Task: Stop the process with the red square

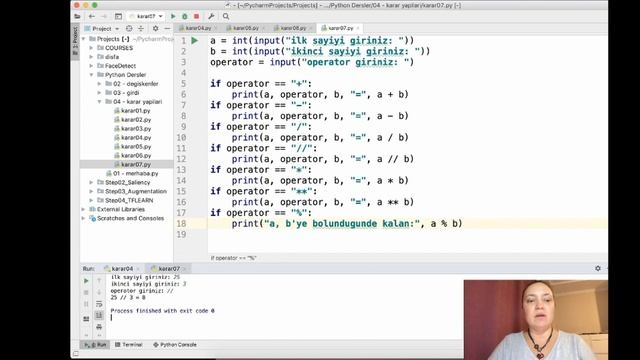Action: pyautogui.click(x=196, y=16)
